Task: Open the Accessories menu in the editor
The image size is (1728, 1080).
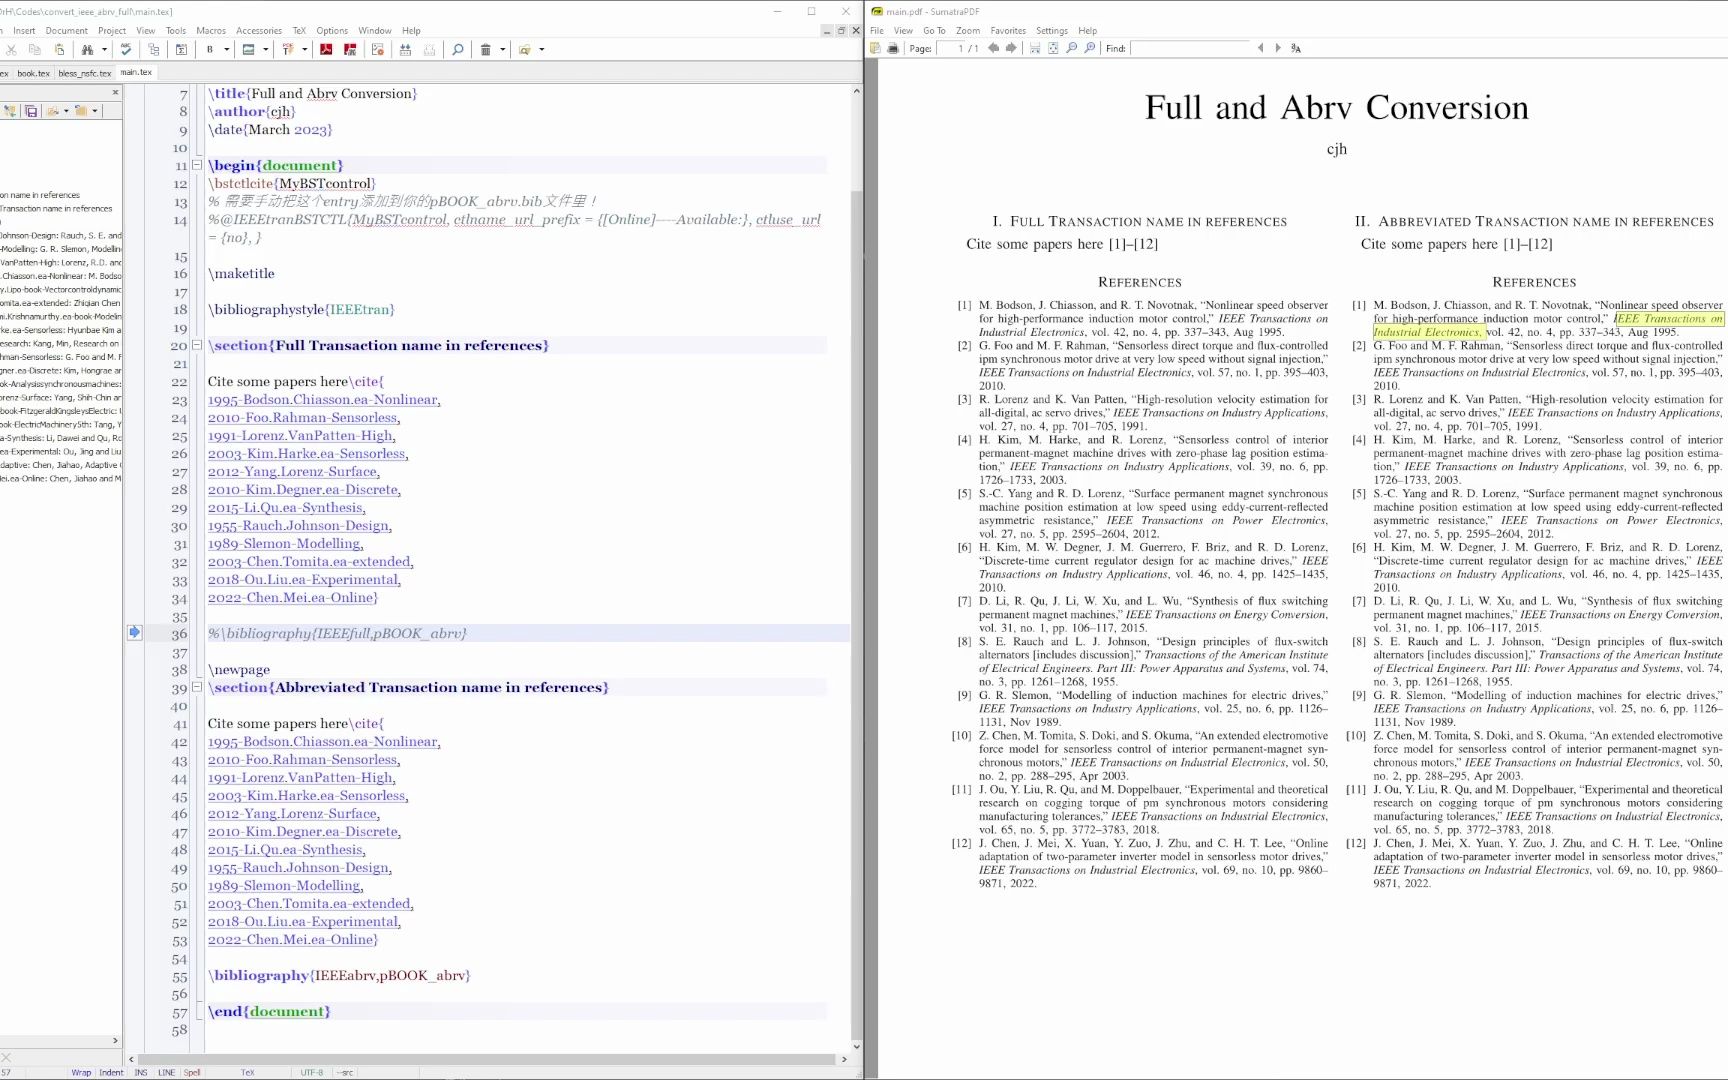Action: click(259, 31)
